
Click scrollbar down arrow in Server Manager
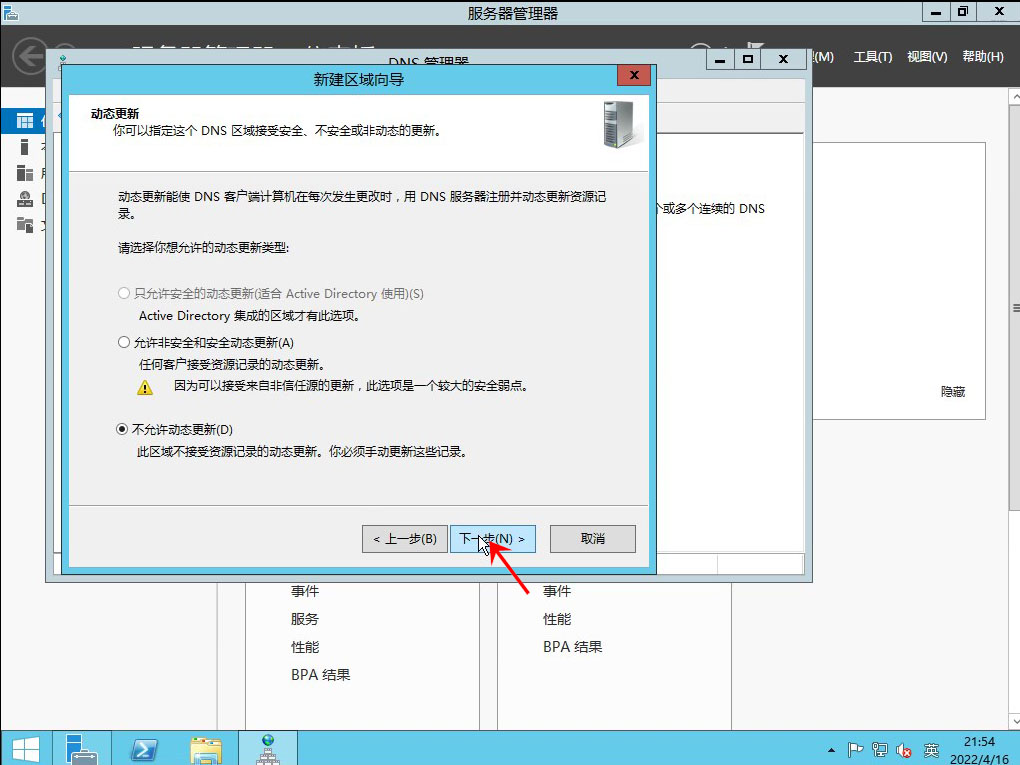1014,721
